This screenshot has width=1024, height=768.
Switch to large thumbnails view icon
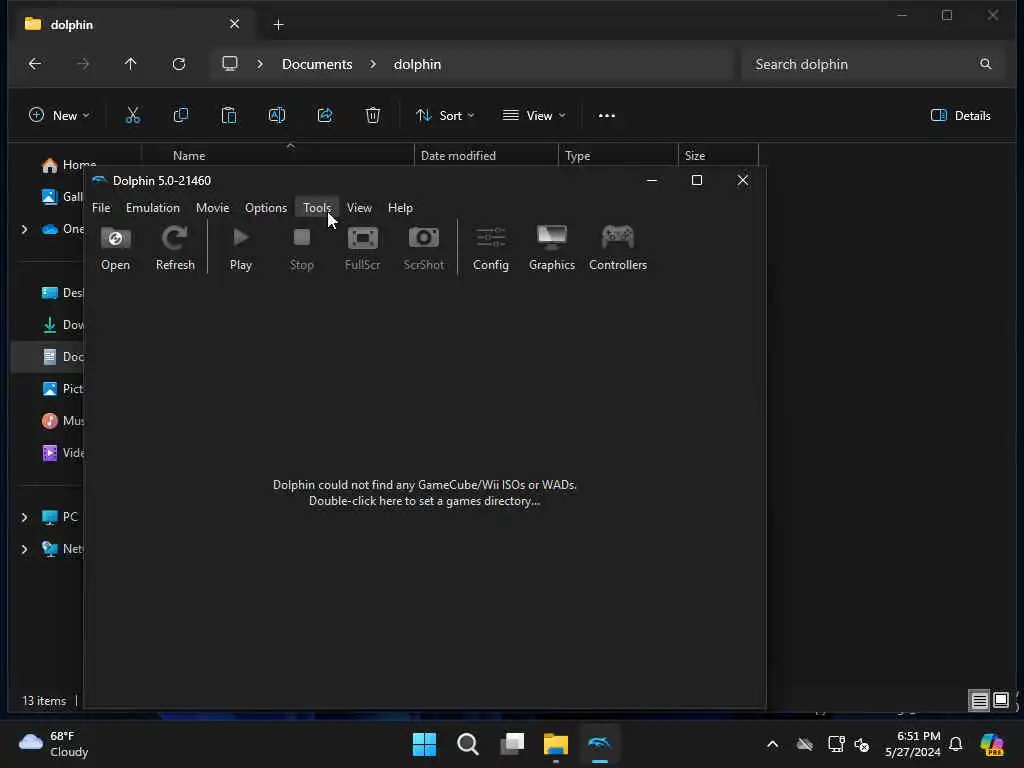(x=1000, y=701)
